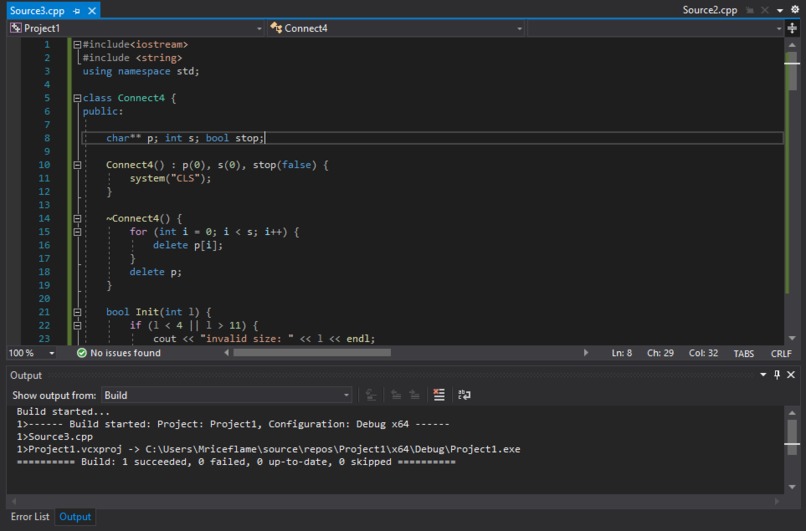Open the Connect4 class navigation dropdown
Viewport: 806px width, 531px height.
[396, 28]
